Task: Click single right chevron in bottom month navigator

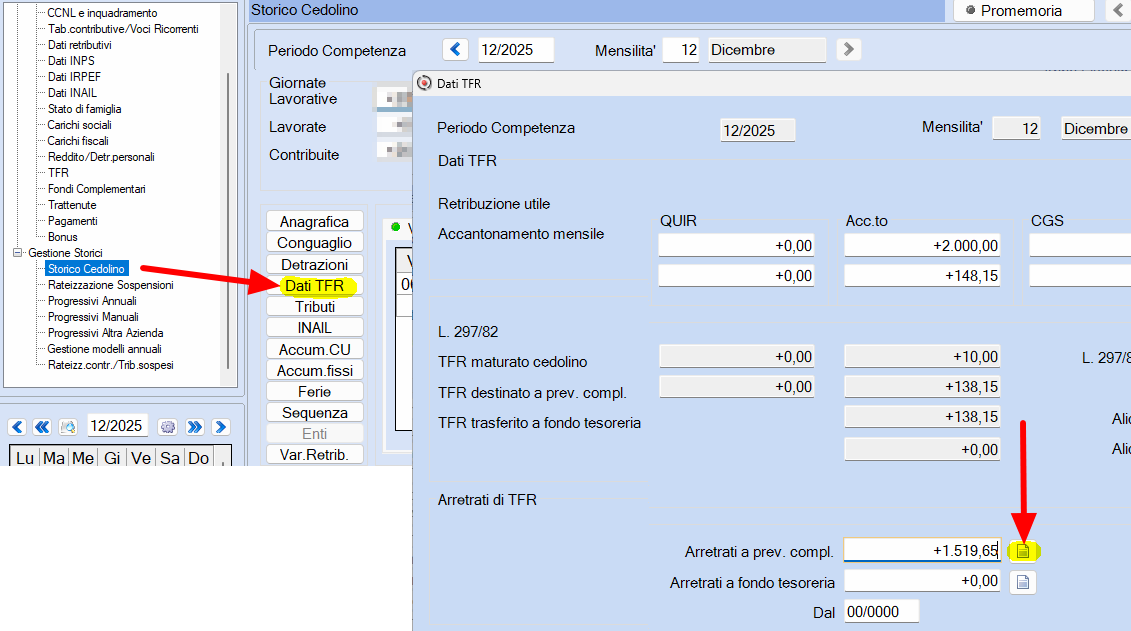Action: pyautogui.click(x=221, y=427)
